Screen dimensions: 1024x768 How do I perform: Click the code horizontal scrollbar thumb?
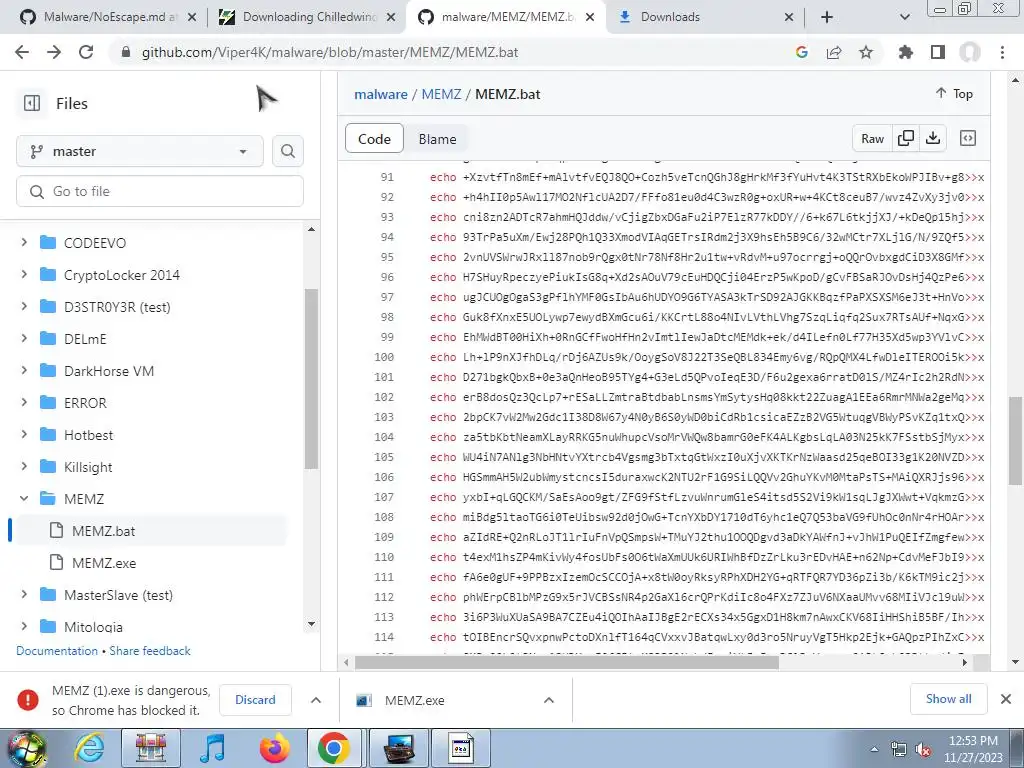pos(567,662)
